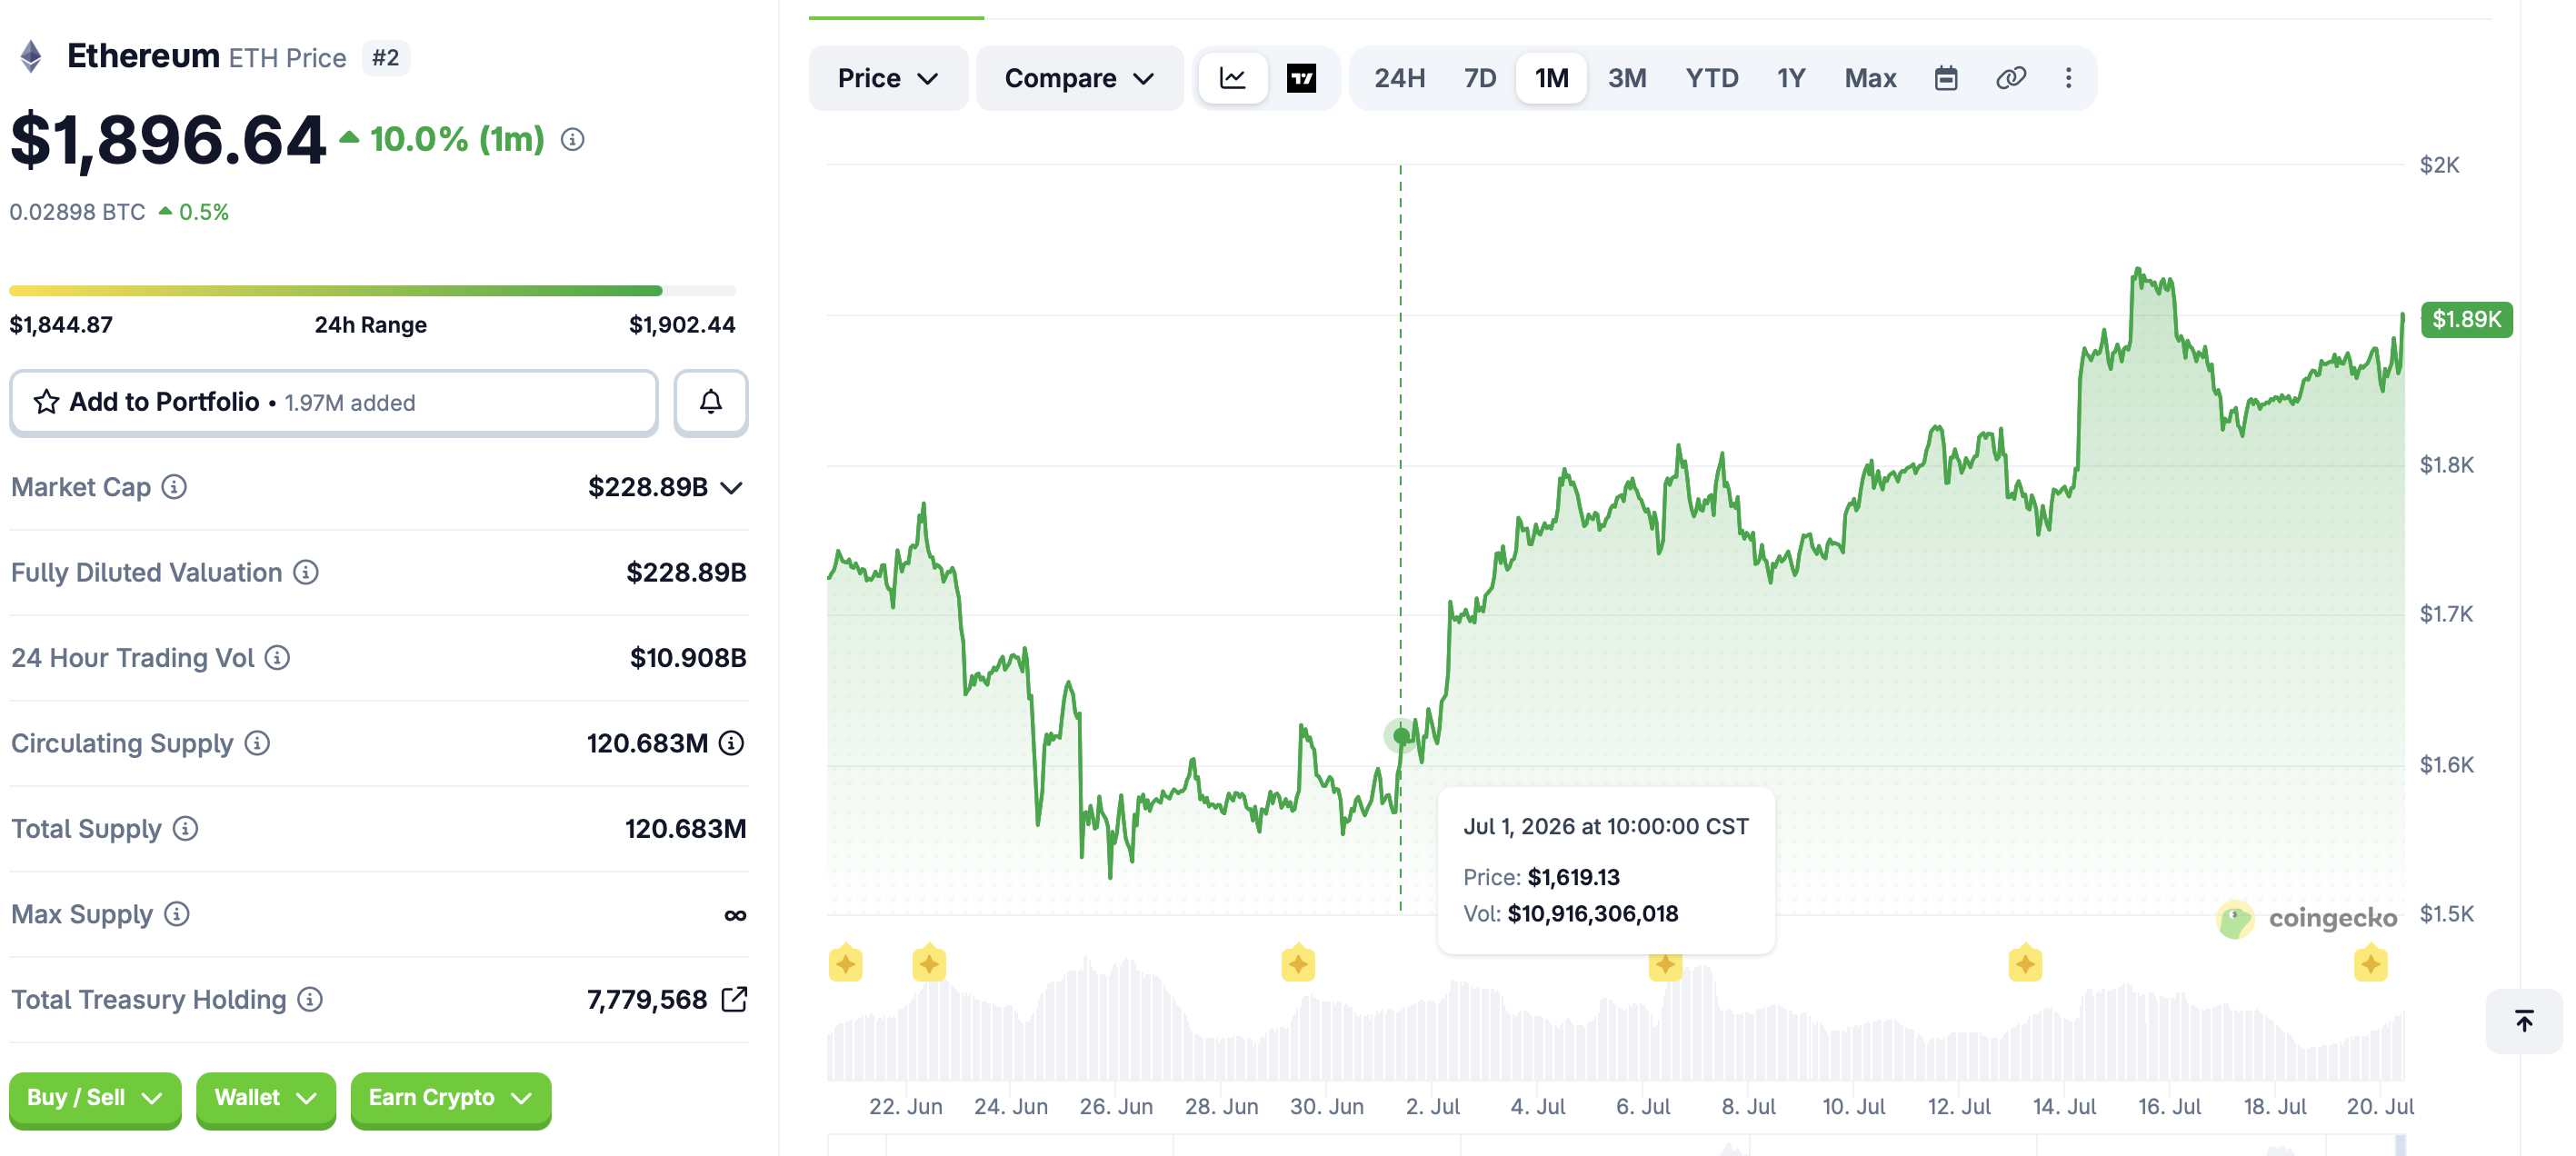Switch to the TradingView chart icon
This screenshot has width=2576, height=1156.
tap(1301, 78)
